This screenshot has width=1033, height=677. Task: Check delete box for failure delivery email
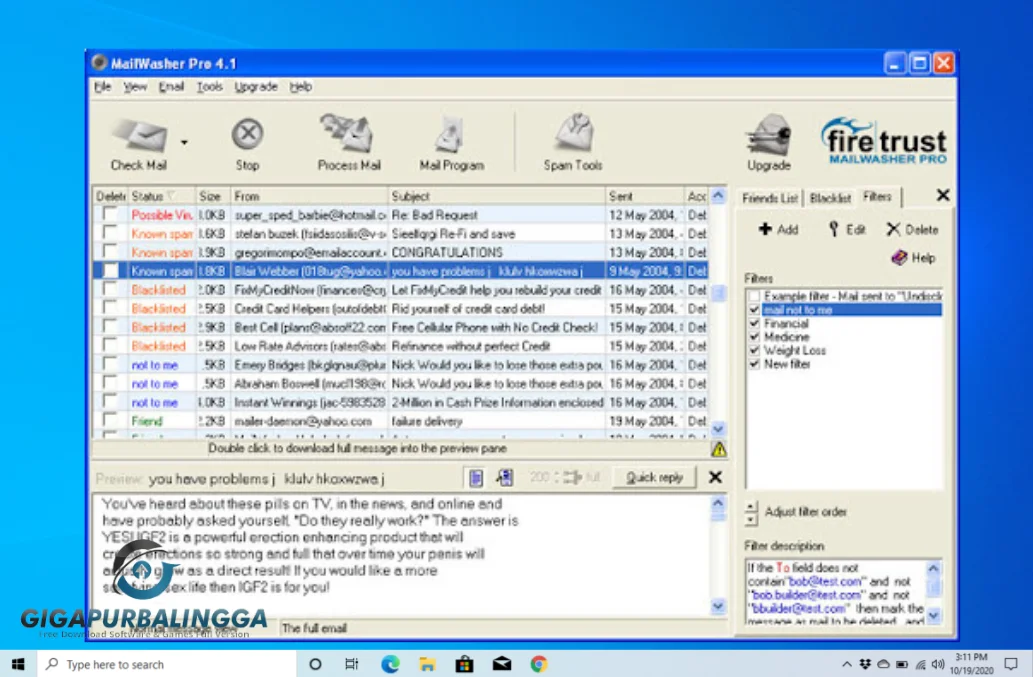(110, 421)
